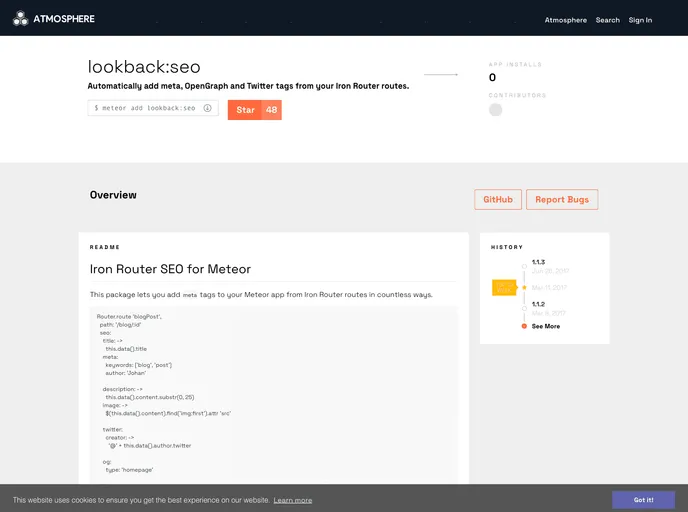Click the Overview heading
Screen dimensions: 688x512
(113, 195)
